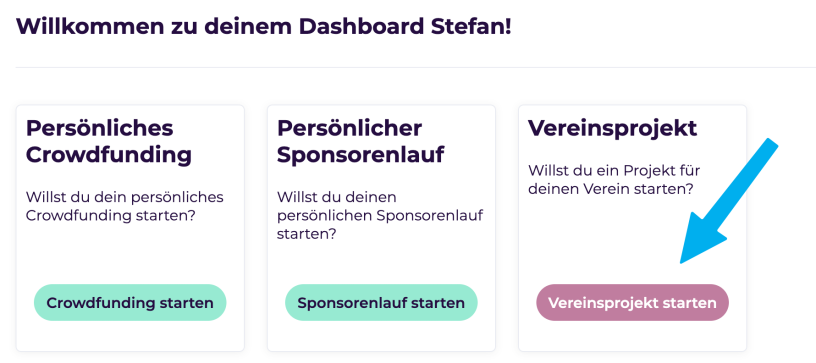Select the Persönliches Crowdfunding card title
The height and width of the screenshot is (363, 816).
tap(109, 141)
